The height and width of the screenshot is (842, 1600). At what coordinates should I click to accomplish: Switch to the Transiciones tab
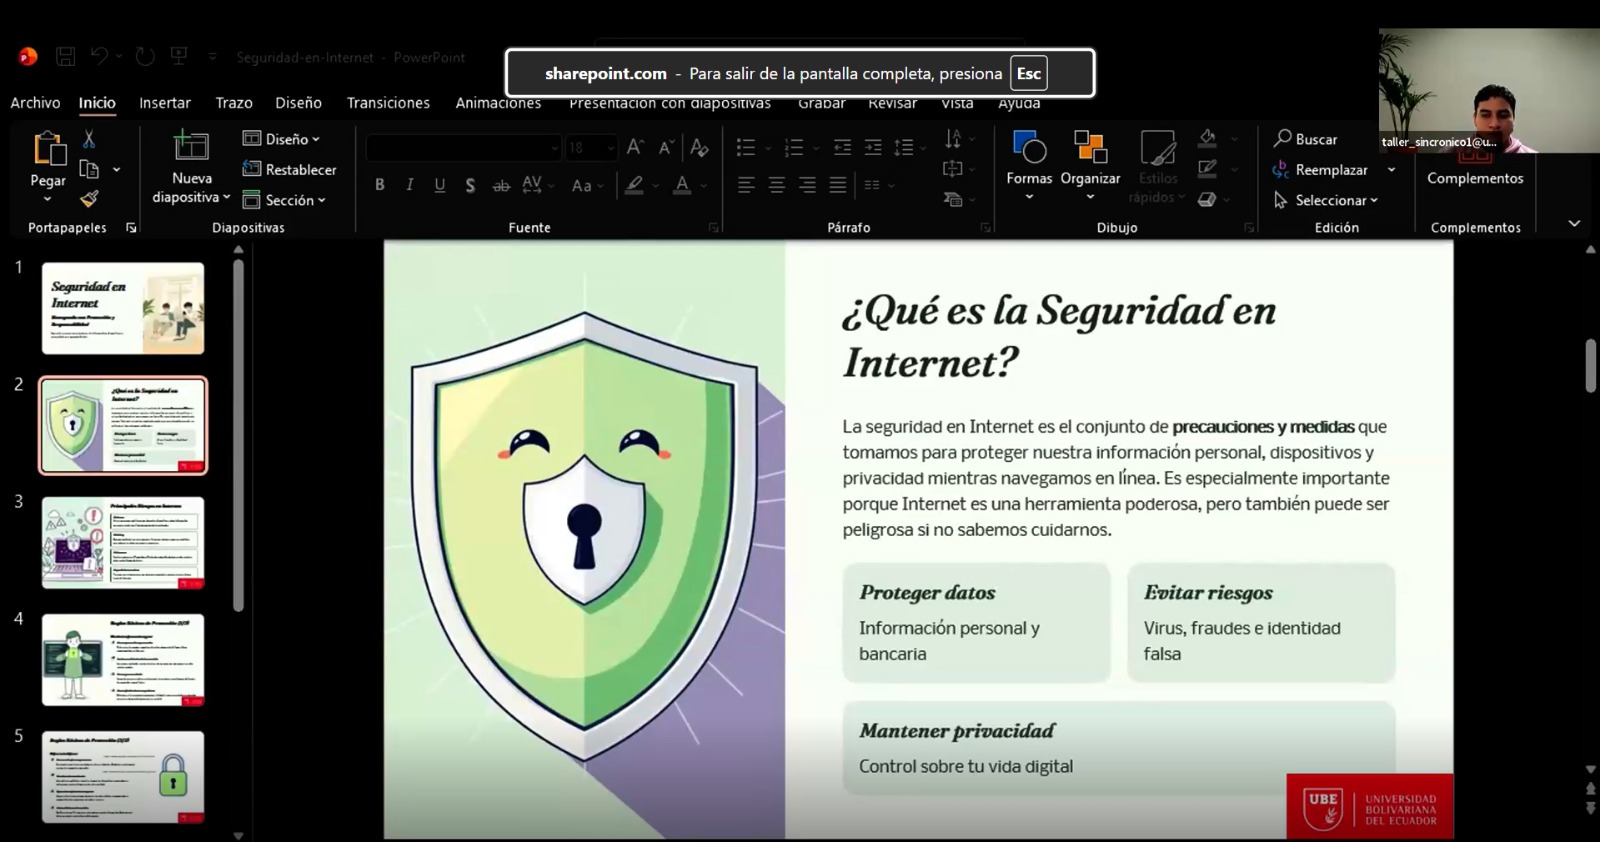(x=388, y=103)
